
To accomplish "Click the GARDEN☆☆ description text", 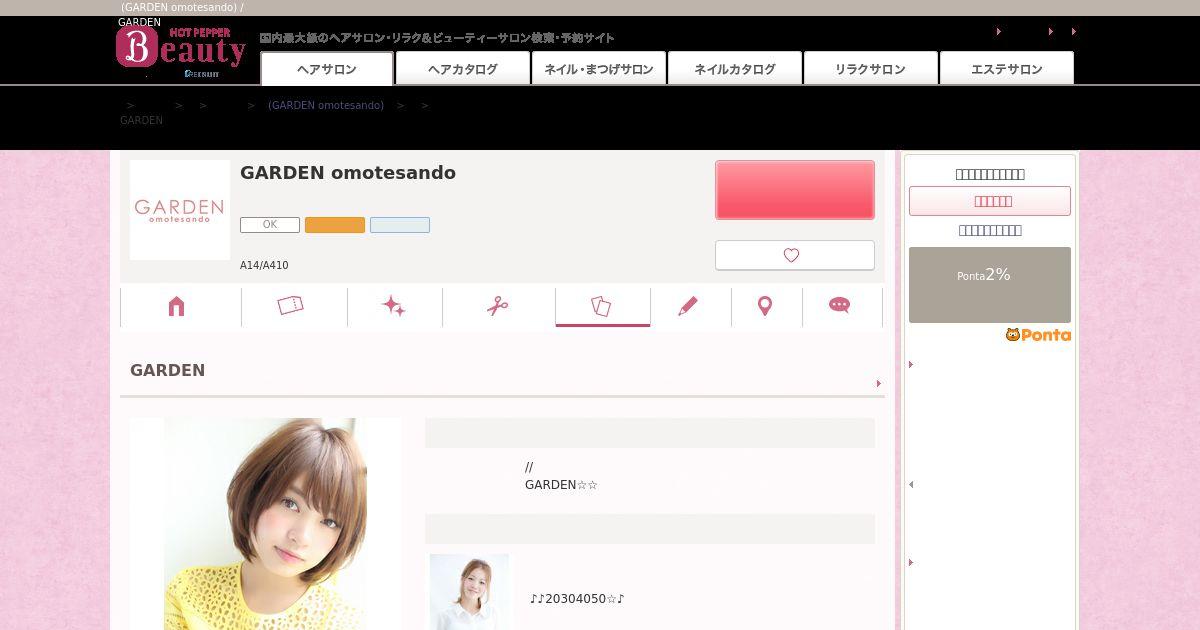I will [x=561, y=485].
